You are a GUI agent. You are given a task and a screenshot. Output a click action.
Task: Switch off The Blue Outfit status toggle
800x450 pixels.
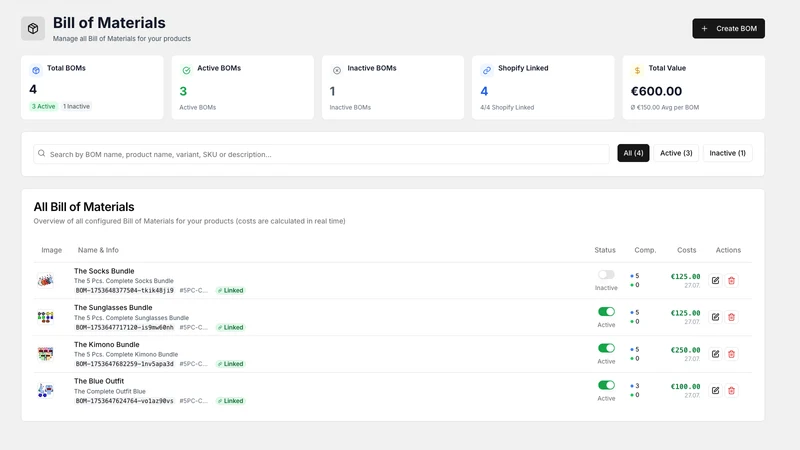[606, 385]
